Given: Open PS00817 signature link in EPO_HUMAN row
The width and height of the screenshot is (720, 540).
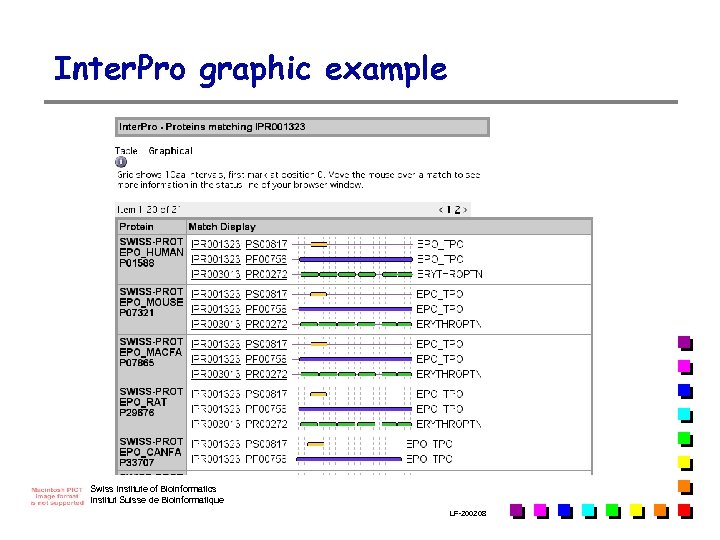Looking at the screenshot, I should (266, 244).
